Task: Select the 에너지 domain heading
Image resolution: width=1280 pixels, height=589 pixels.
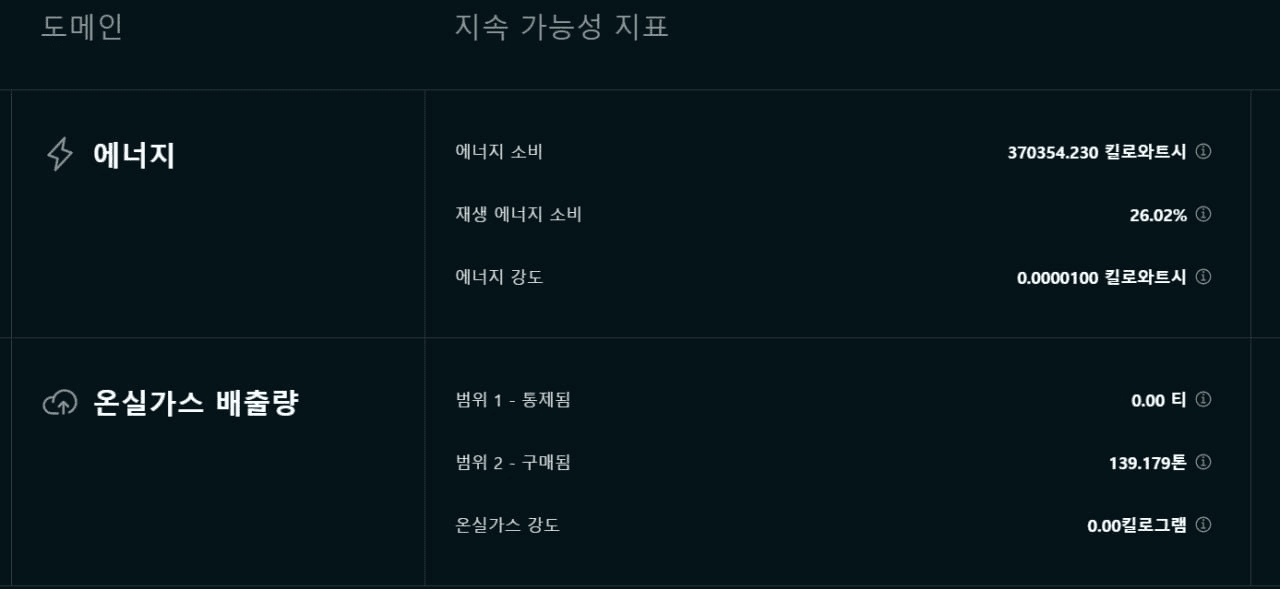Action: (x=134, y=155)
